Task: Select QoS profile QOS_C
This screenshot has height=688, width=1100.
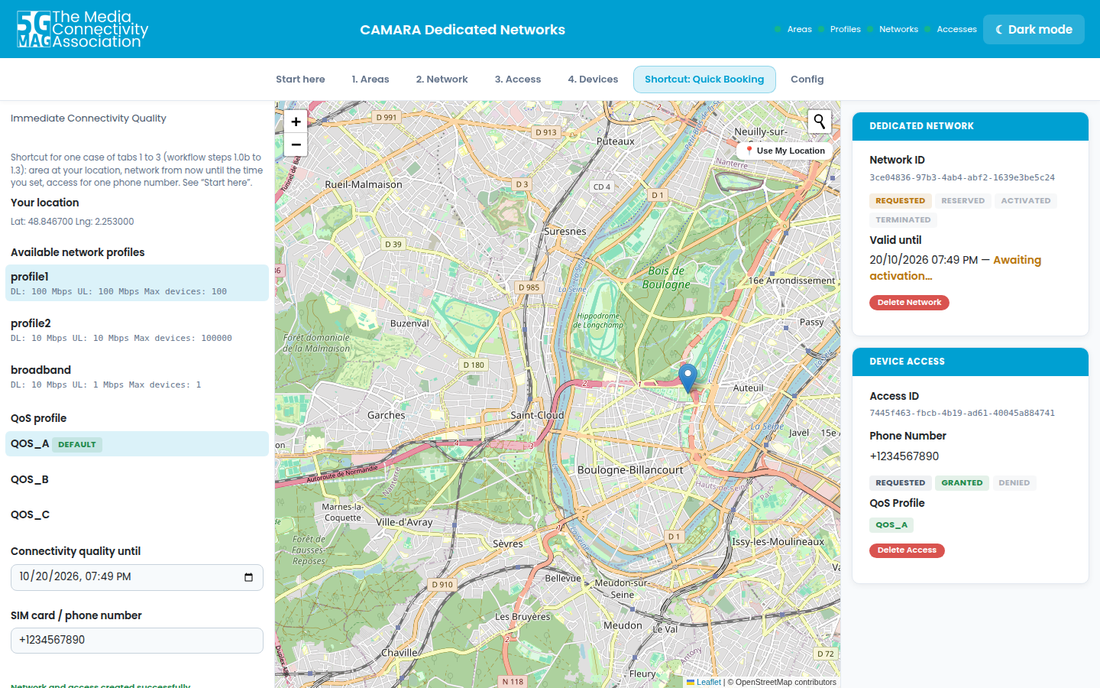Action: (x=137, y=514)
